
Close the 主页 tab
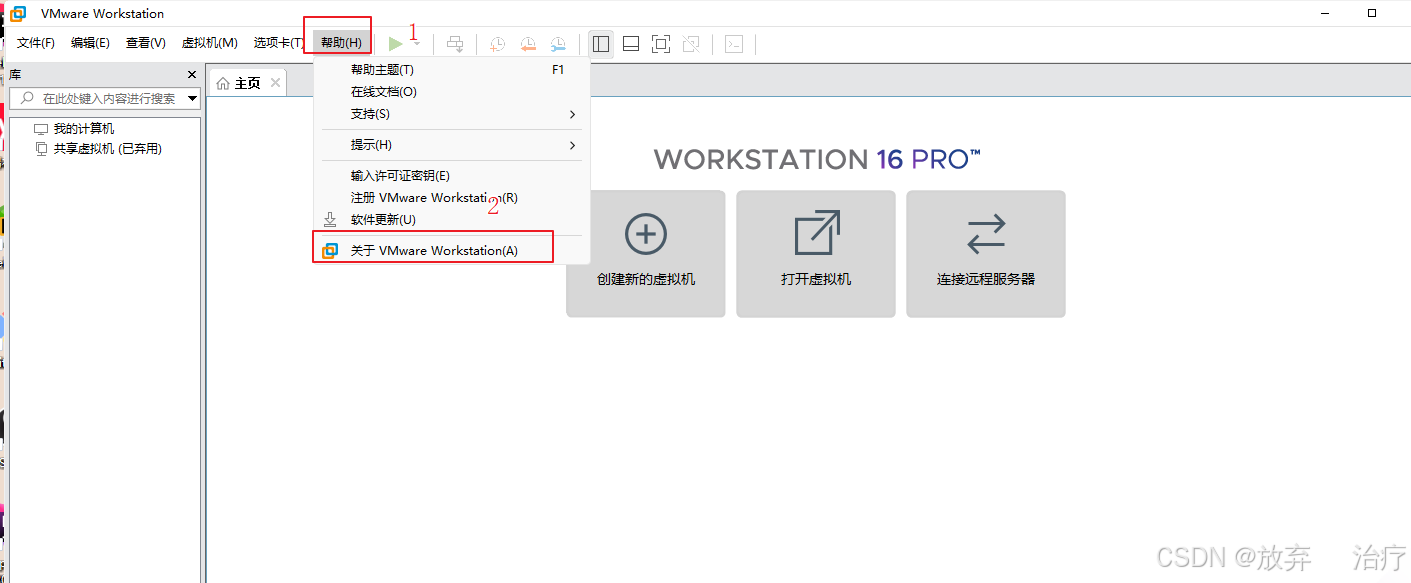(x=276, y=83)
